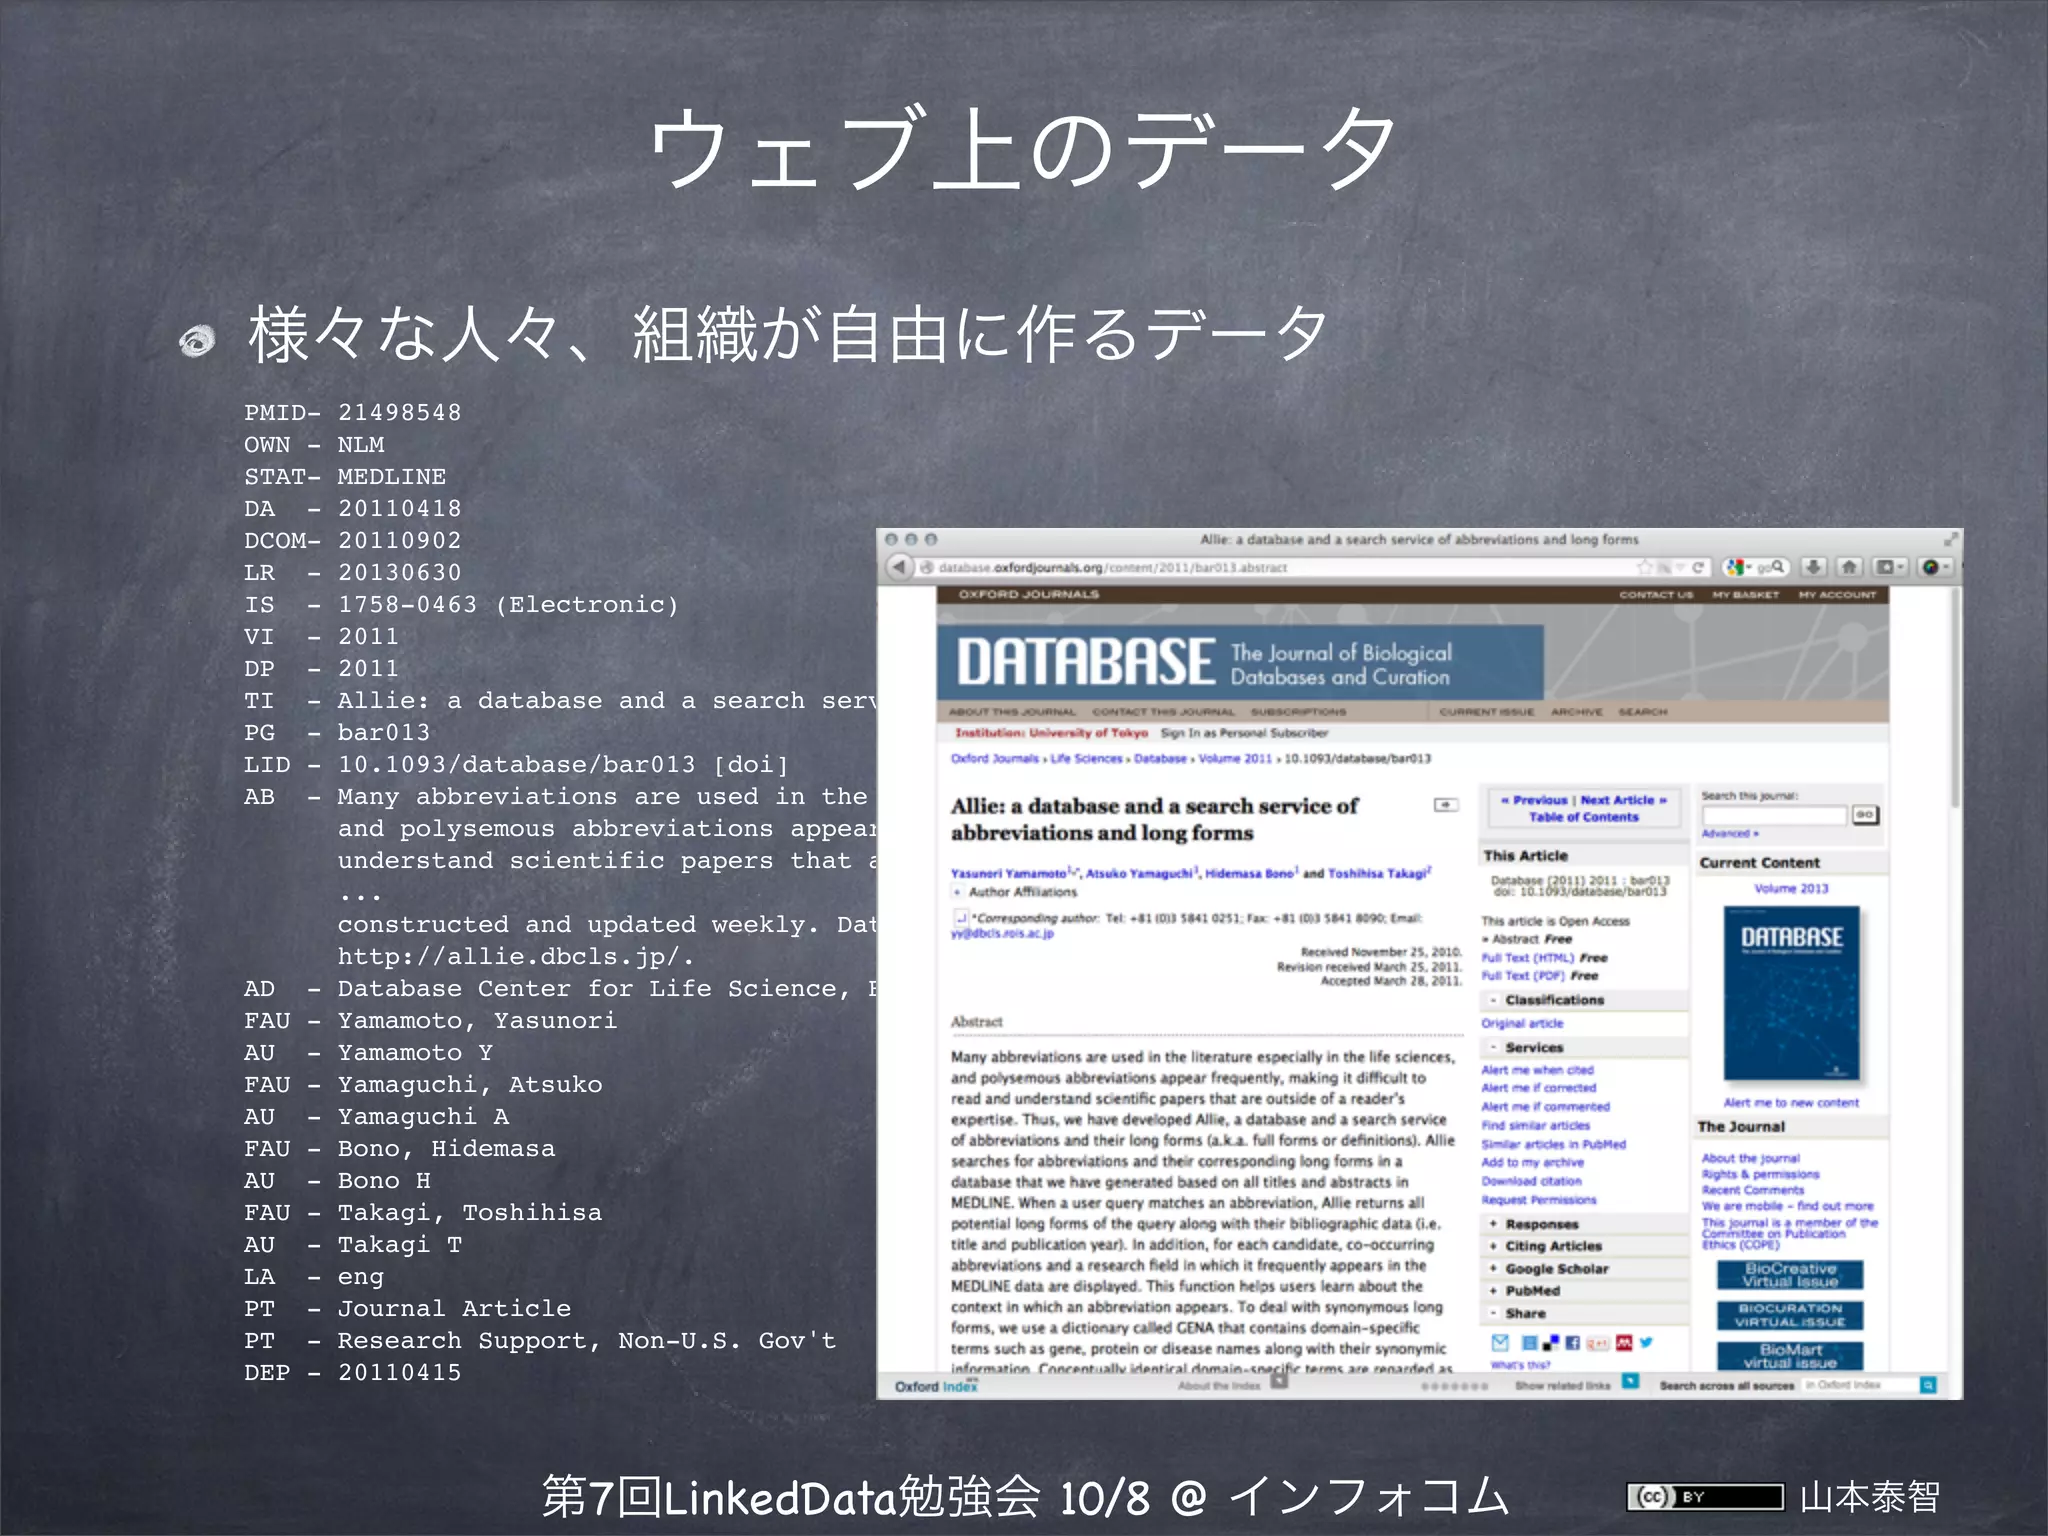Click Volume 2013 link
This screenshot has height=1536, width=2048.
click(1791, 888)
